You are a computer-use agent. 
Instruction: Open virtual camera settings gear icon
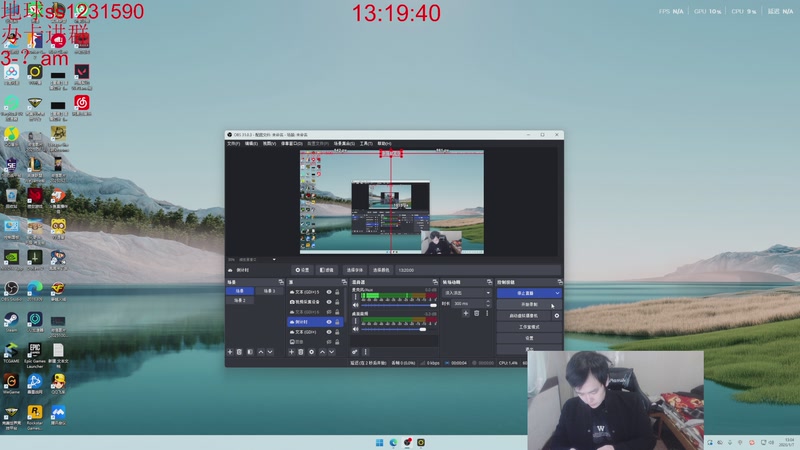point(557,316)
